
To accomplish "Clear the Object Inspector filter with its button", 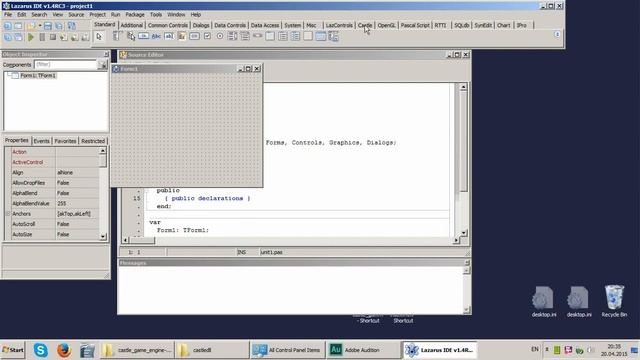I will (x=102, y=64).
